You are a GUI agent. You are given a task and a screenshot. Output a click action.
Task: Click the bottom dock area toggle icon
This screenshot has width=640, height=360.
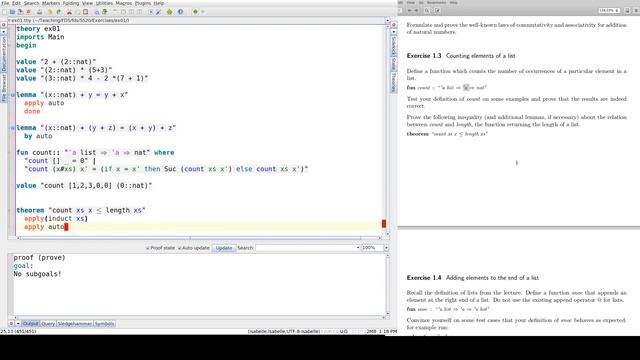pos(11,324)
